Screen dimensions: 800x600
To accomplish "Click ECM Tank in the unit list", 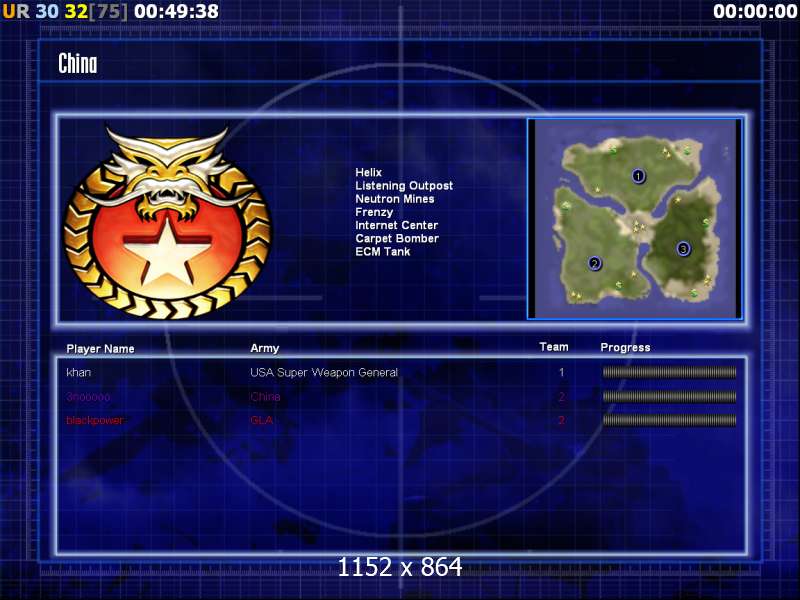I will point(383,252).
